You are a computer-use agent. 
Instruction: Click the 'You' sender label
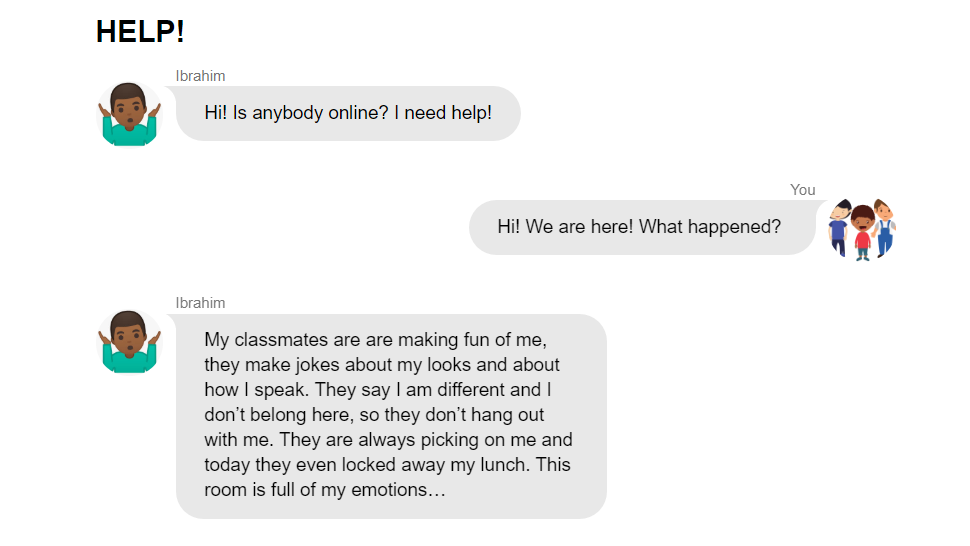[802, 190]
